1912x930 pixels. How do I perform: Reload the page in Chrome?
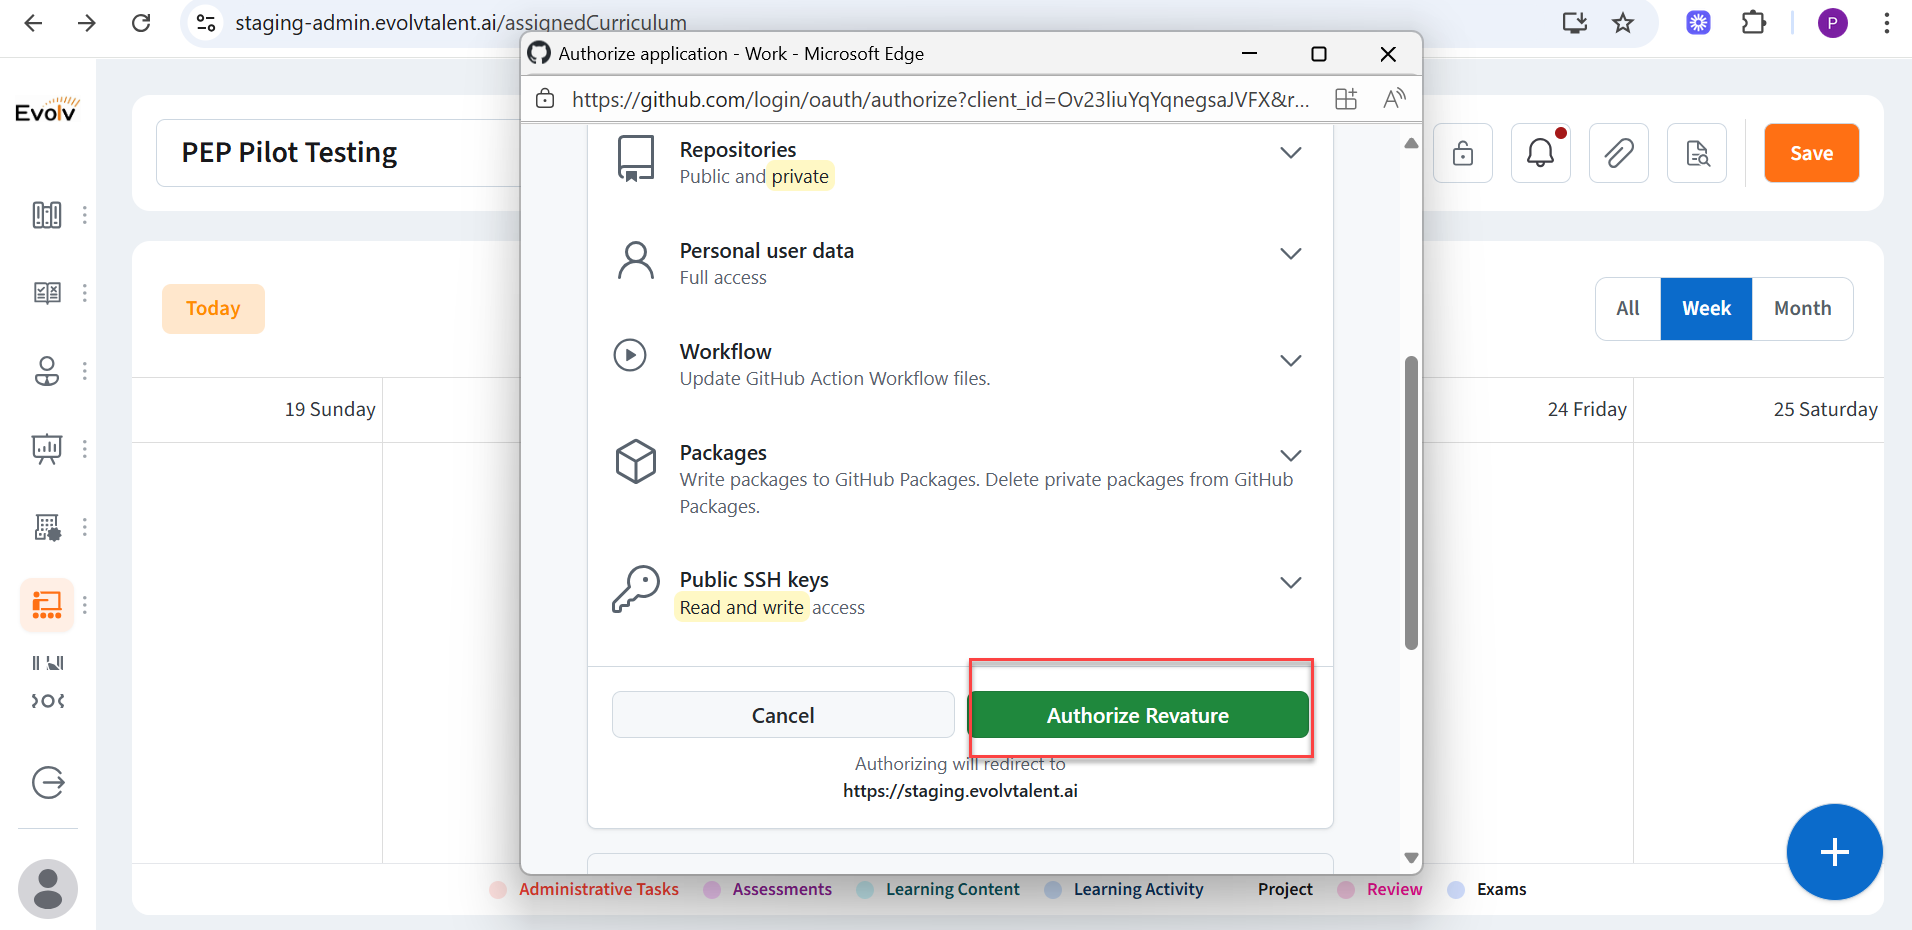click(141, 23)
